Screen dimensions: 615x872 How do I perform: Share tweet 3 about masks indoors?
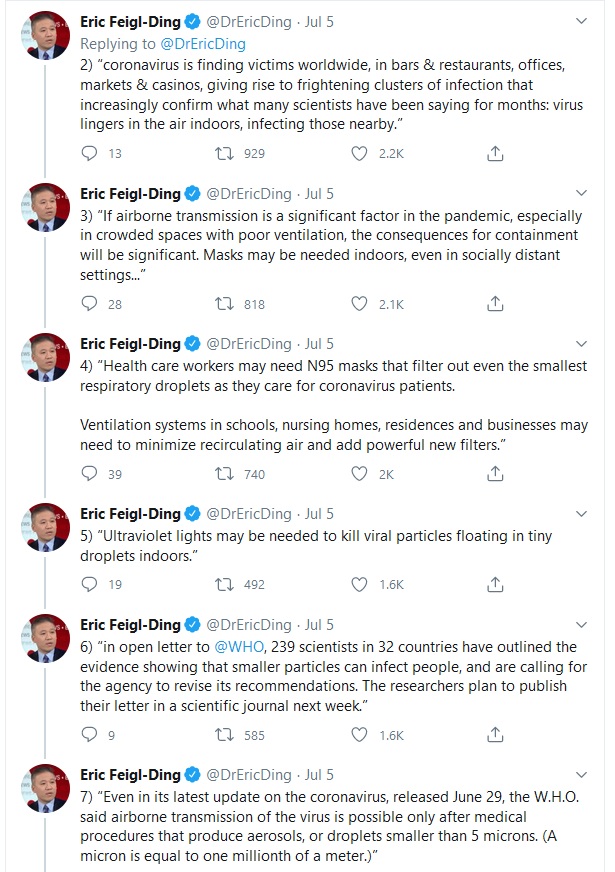[495, 304]
